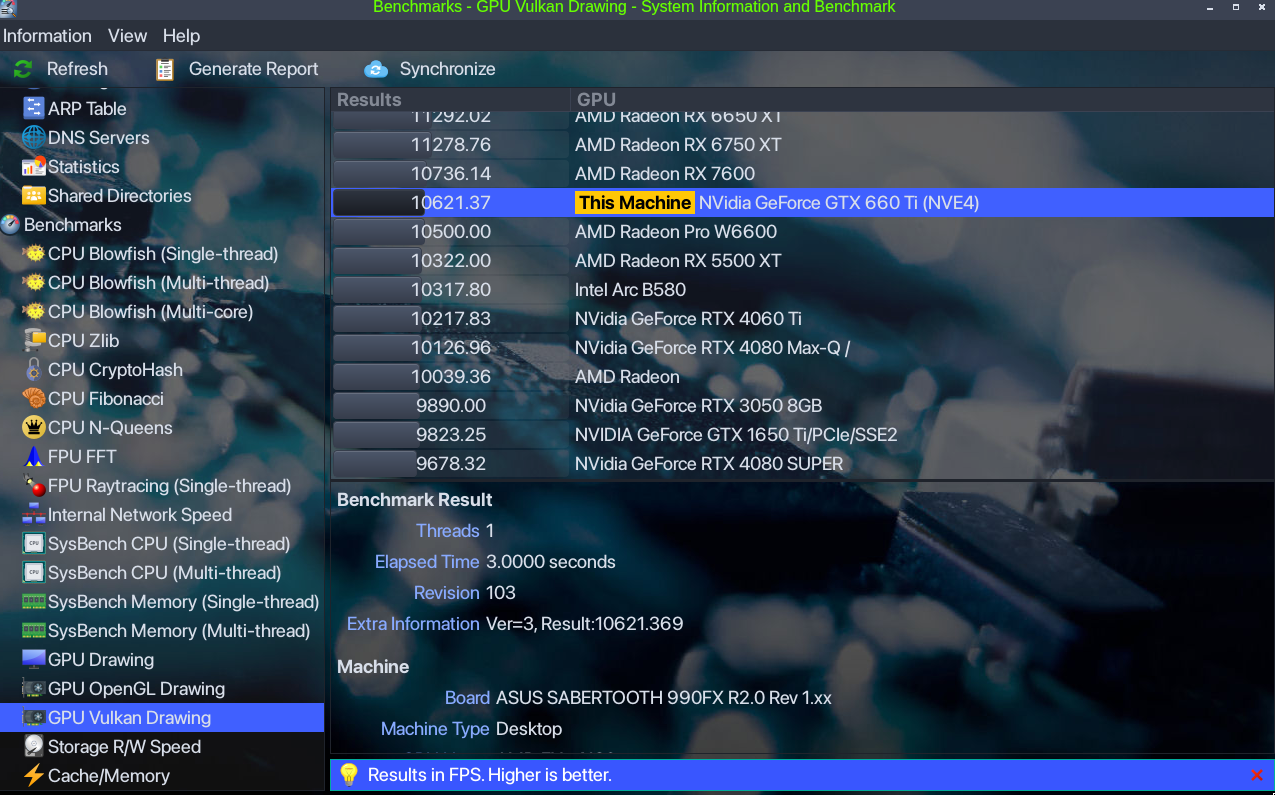Click the Statistics chart icon
Viewport: 1275px width, 795px height.
(34, 166)
